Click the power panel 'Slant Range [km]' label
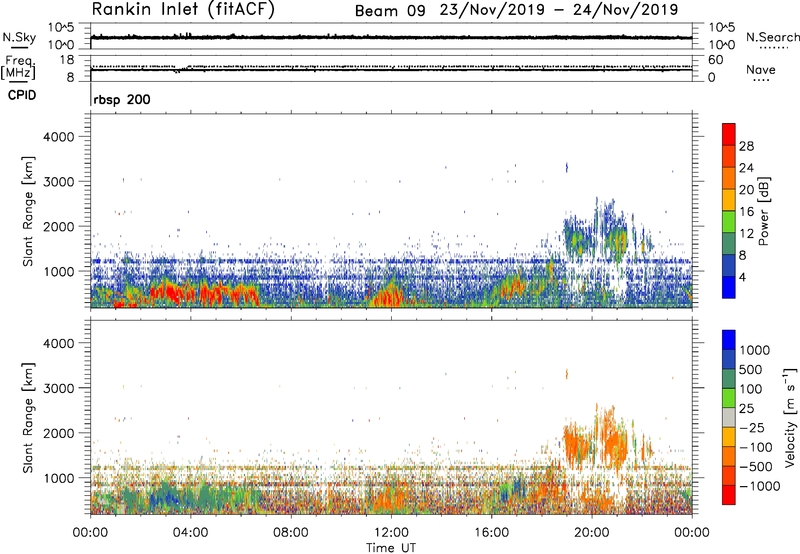 pos(28,211)
